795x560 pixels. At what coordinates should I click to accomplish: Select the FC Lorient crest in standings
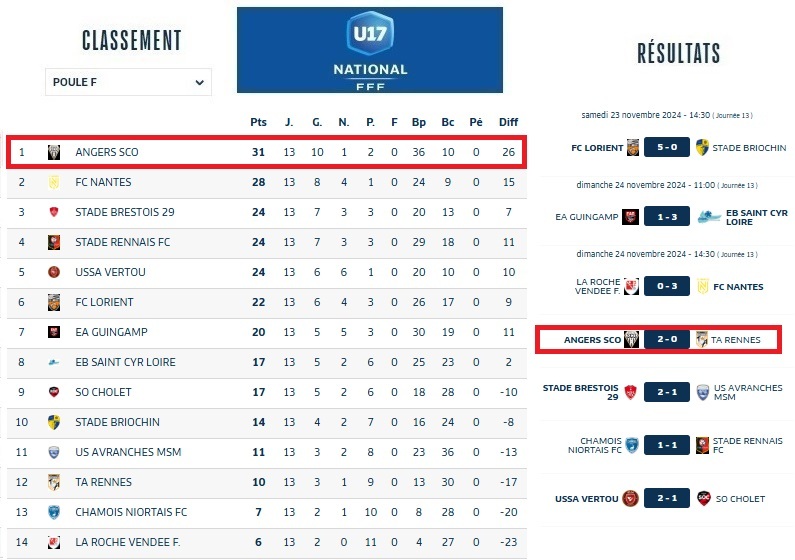[54, 302]
